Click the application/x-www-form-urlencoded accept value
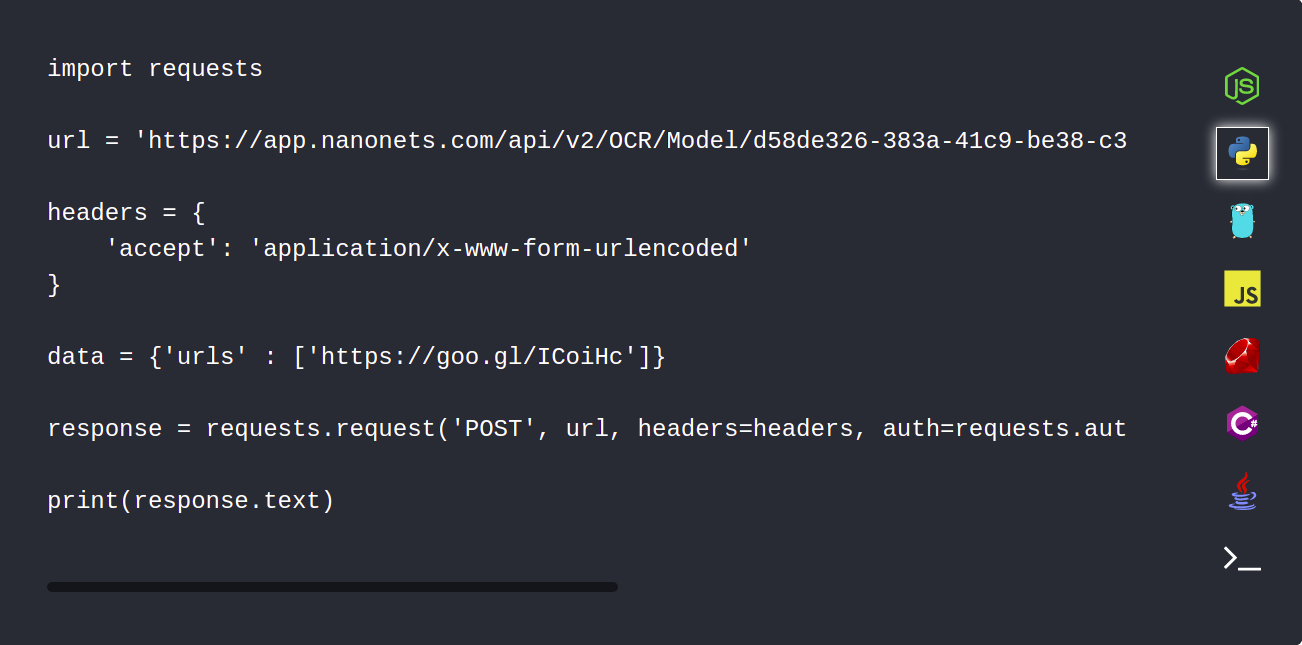The width and height of the screenshot is (1302, 645). point(500,248)
